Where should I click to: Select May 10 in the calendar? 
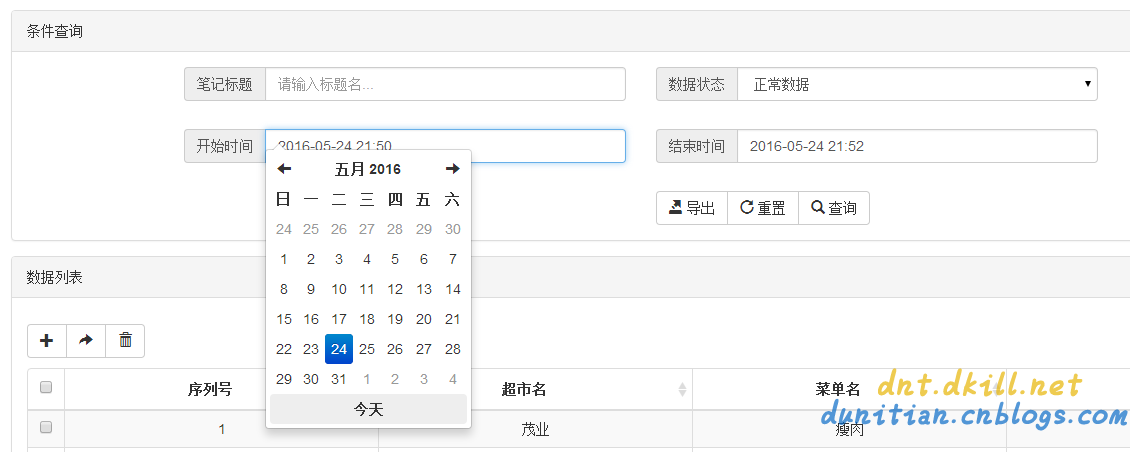pos(339,289)
